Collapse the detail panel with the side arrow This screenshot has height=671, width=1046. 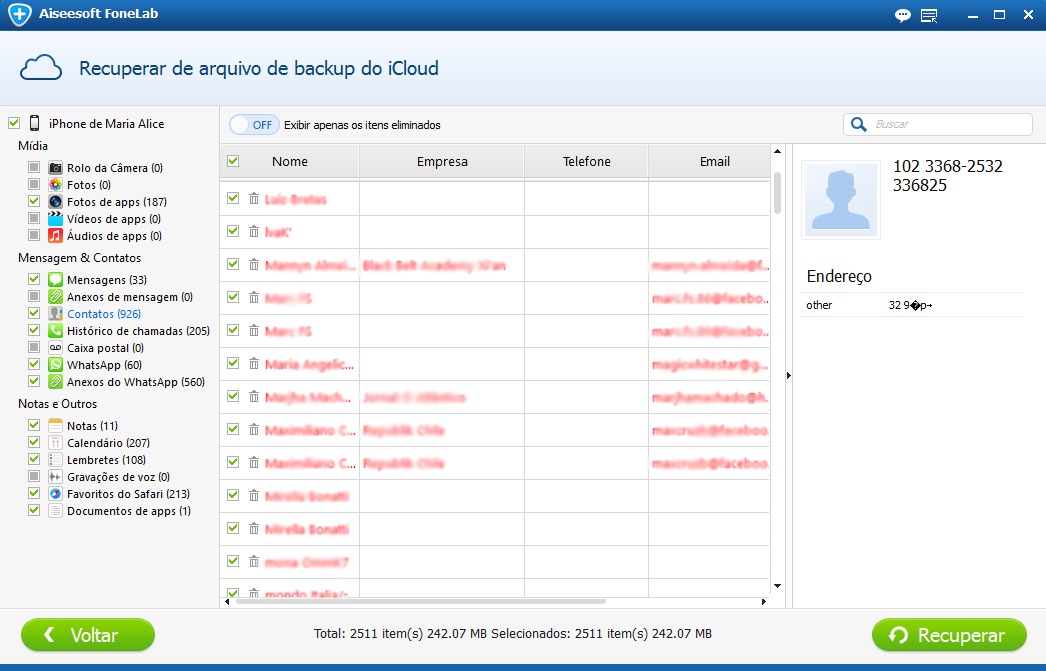tap(789, 376)
